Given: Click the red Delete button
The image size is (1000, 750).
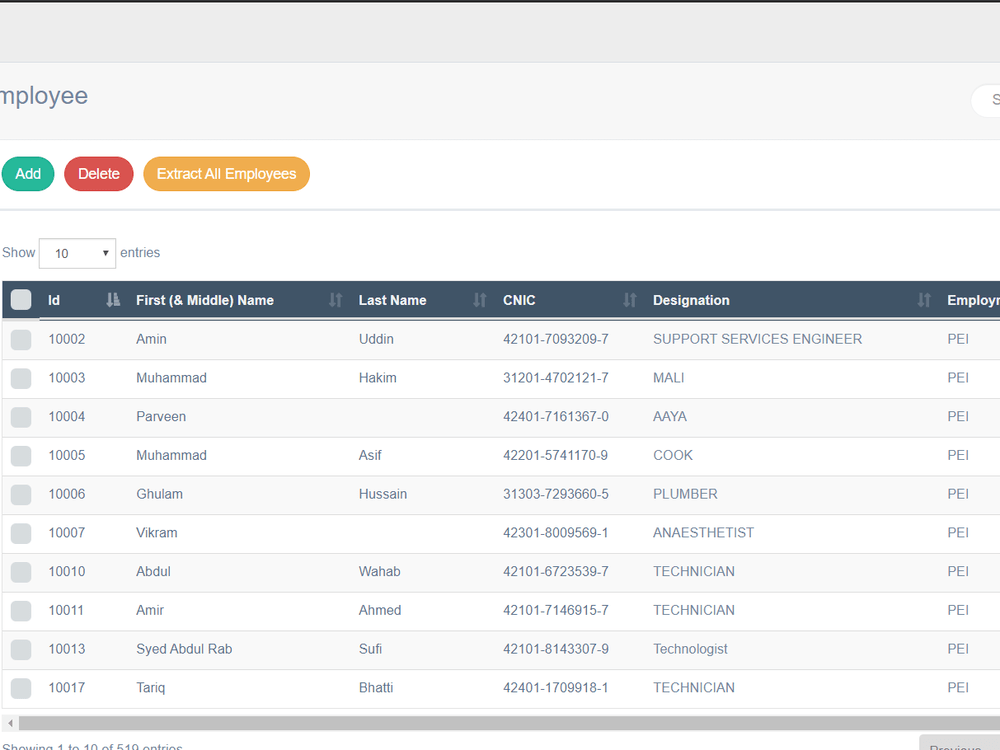Looking at the screenshot, I should pos(99,174).
